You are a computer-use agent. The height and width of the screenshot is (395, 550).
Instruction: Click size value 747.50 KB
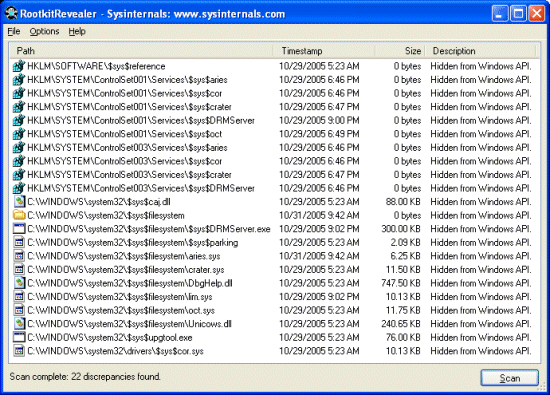401,283
